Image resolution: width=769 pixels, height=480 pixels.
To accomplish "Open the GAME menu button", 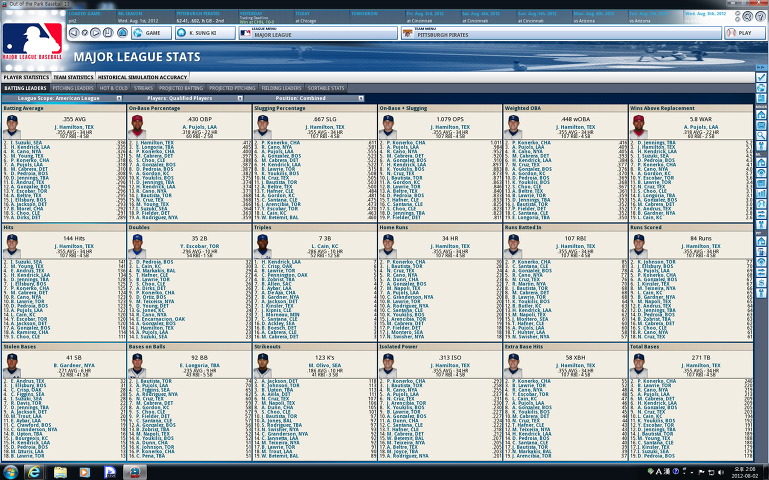I will (x=152, y=33).
